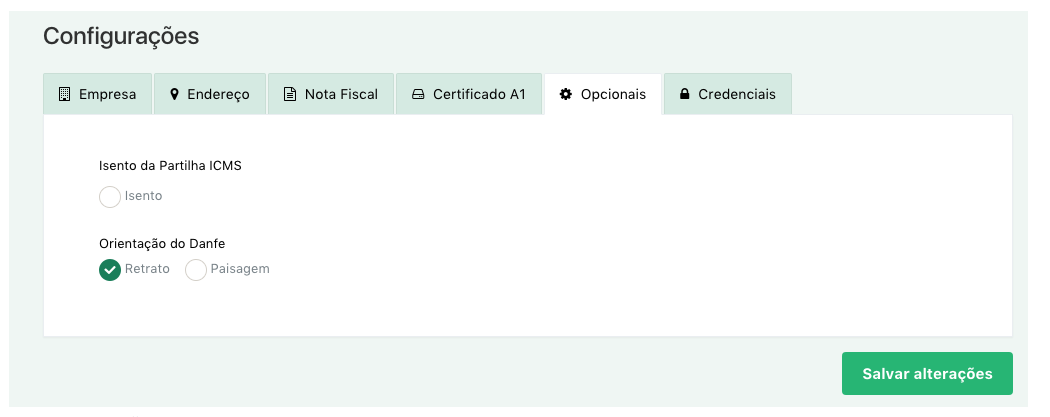Viewport: 1050px width, 417px height.
Task: Switch to the Credenciais tab
Action: (736, 94)
